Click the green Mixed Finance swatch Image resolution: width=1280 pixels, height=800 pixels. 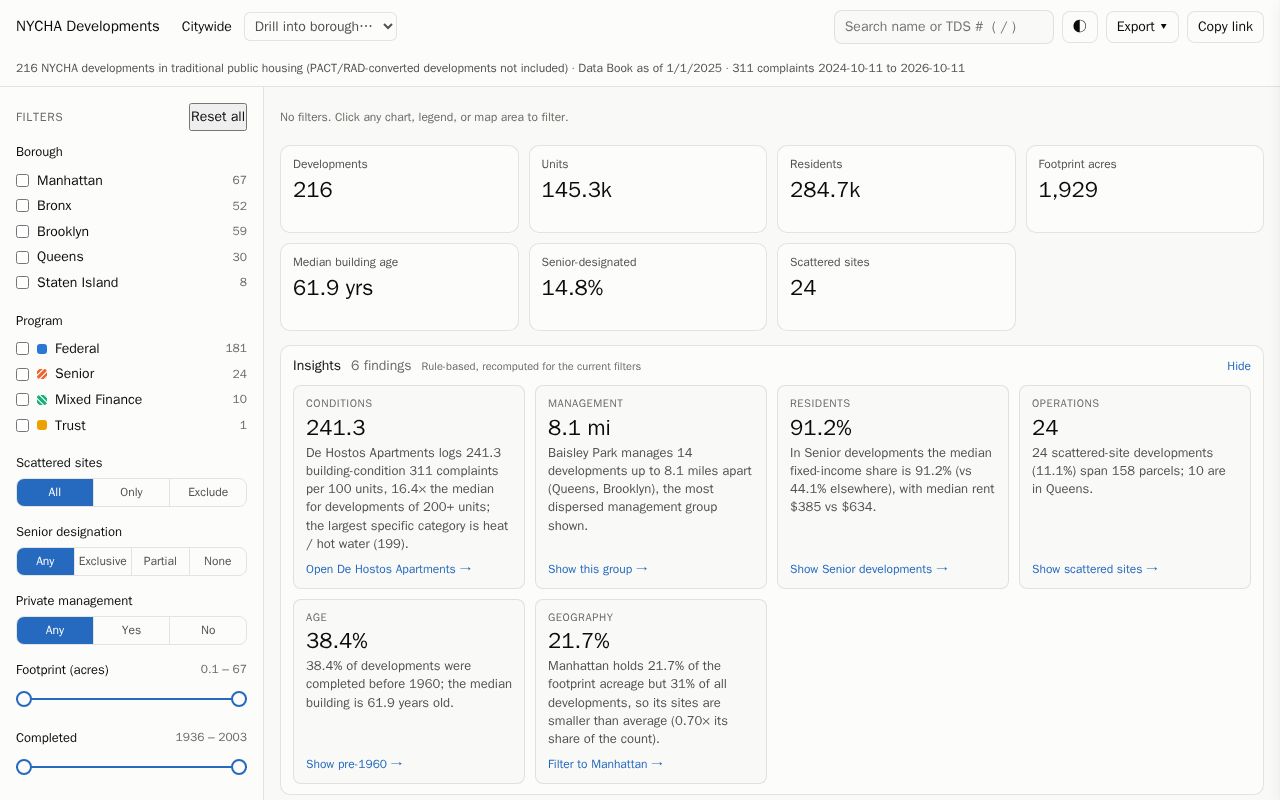(x=42, y=400)
